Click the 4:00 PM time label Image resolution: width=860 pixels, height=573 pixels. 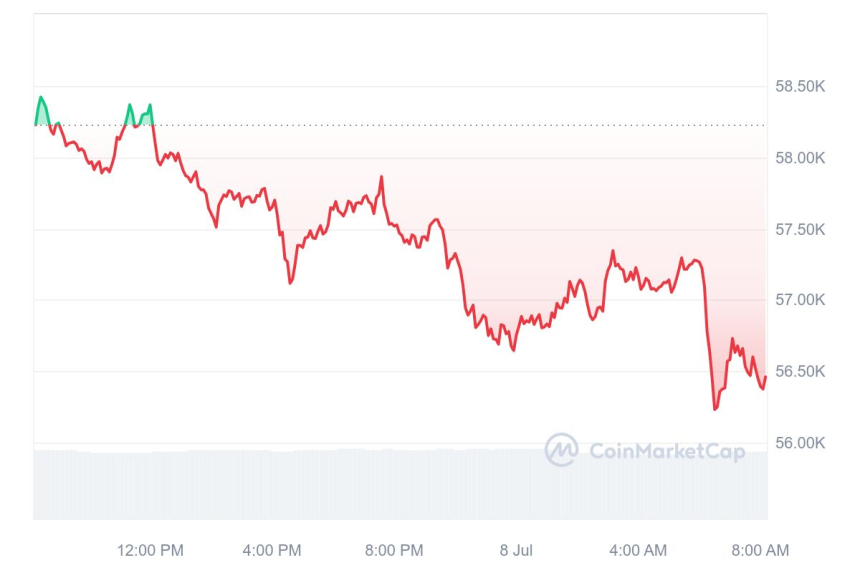tap(272, 550)
